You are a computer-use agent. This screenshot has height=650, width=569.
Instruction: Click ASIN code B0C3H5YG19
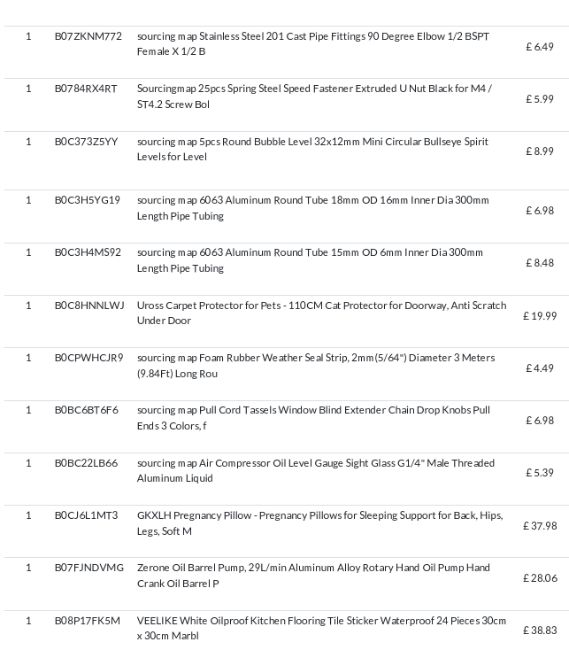[87, 200]
